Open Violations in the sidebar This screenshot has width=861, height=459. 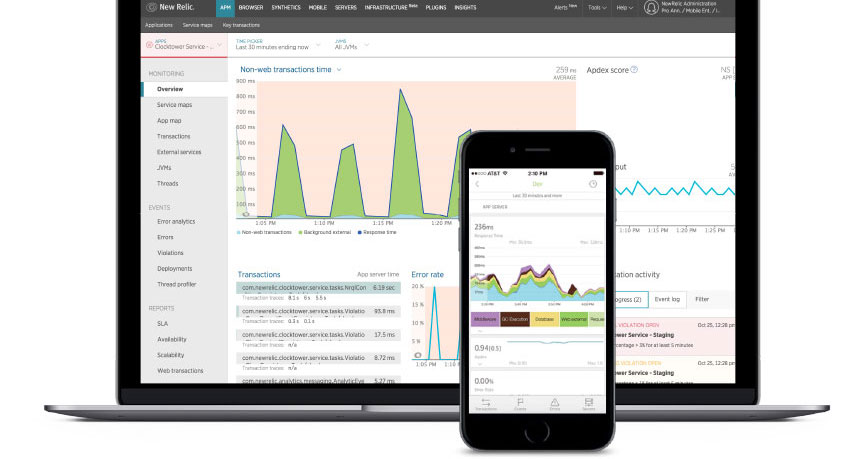170,253
